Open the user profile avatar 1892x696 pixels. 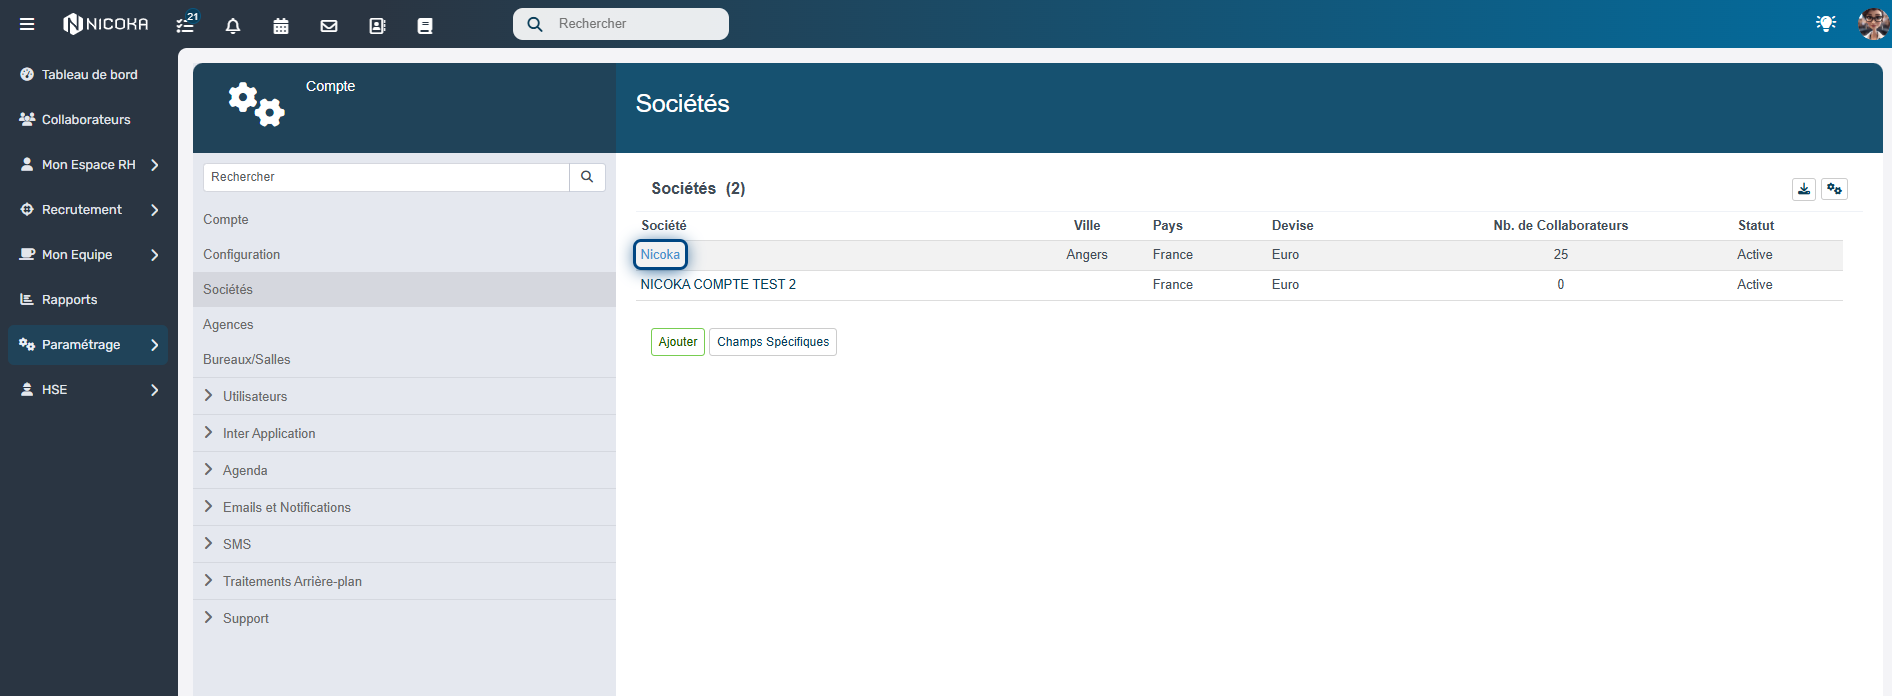coord(1873,23)
